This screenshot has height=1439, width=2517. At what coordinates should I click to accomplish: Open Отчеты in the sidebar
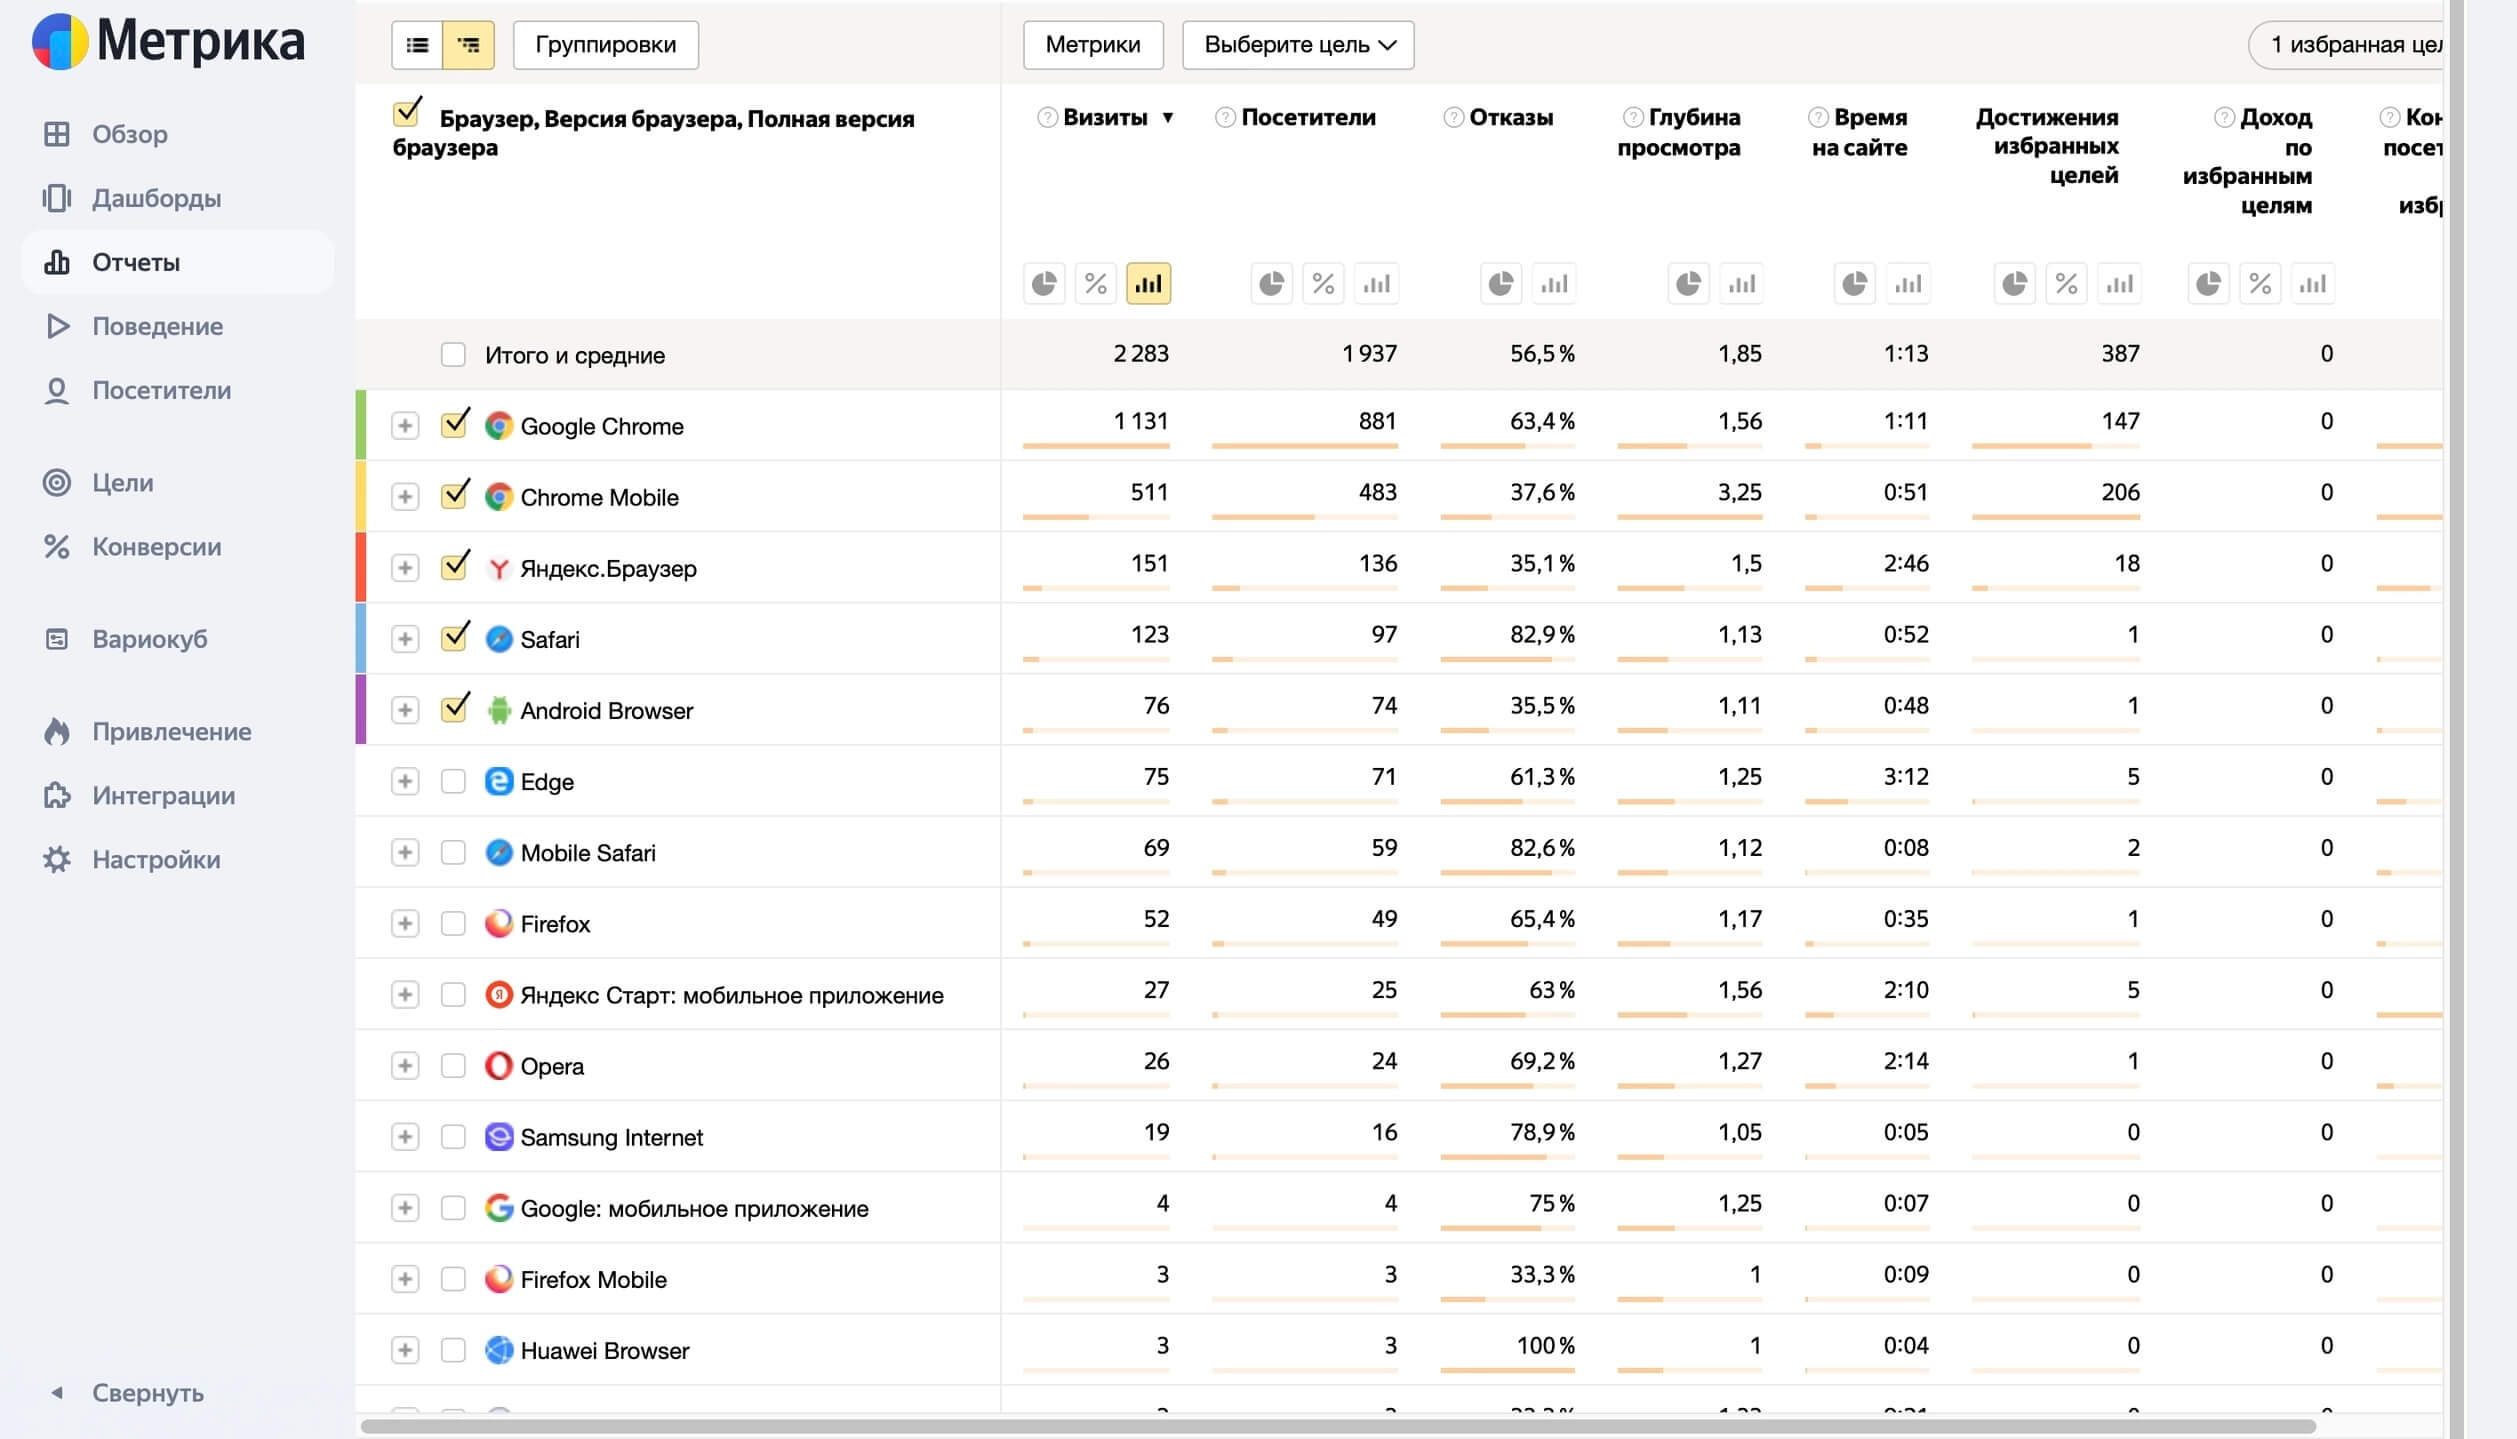coord(178,262)
